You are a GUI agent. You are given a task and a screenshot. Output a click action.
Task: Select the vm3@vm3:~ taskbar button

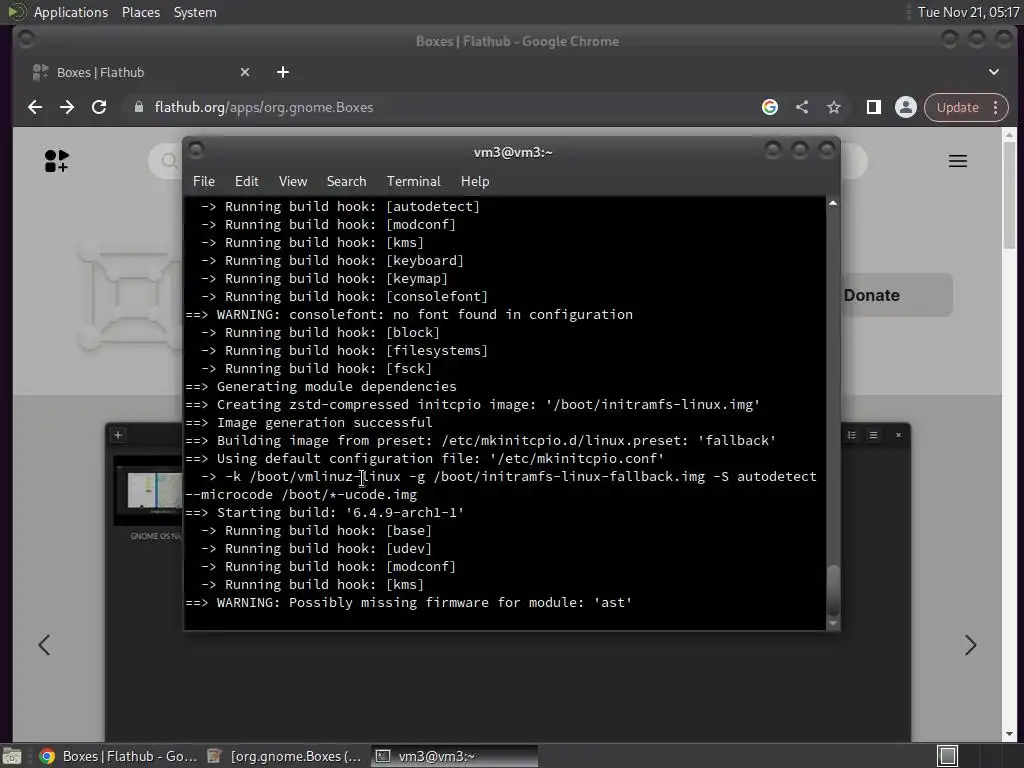tap(455, 756)
